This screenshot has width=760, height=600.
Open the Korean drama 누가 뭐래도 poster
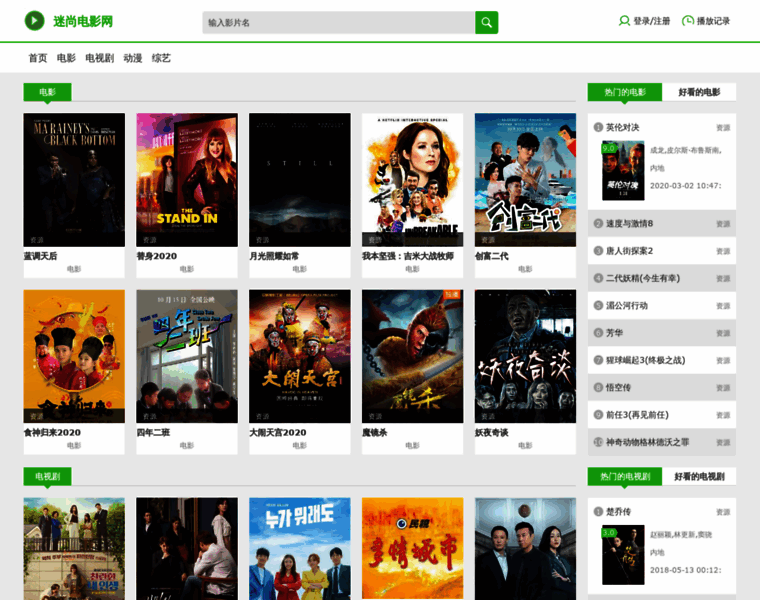pyautogui.click(x=300, y=549)
